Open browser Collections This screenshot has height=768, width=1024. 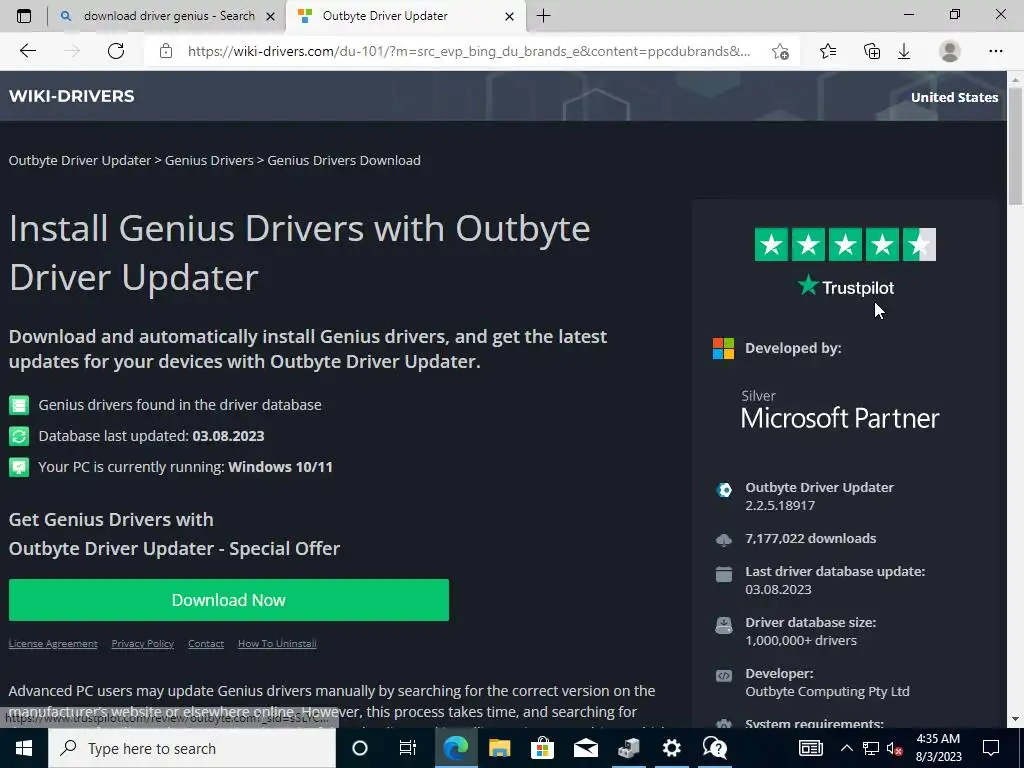[871, 51]
